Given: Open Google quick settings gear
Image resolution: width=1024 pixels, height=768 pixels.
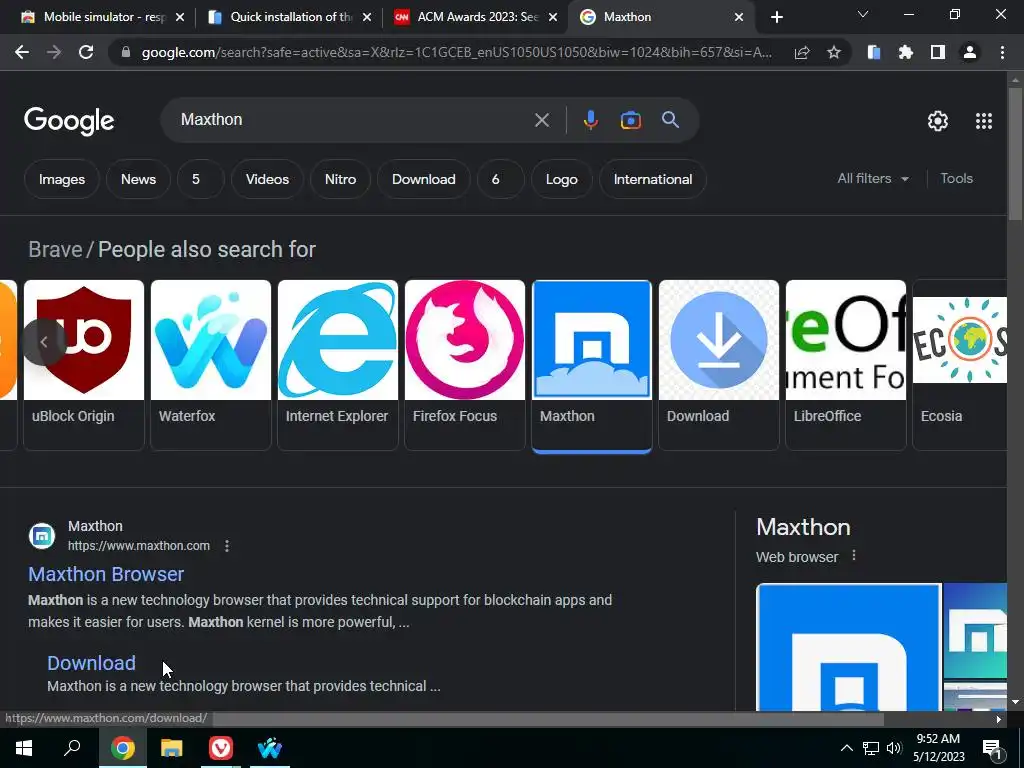Looking at the screenshot, I should [938, 121].
